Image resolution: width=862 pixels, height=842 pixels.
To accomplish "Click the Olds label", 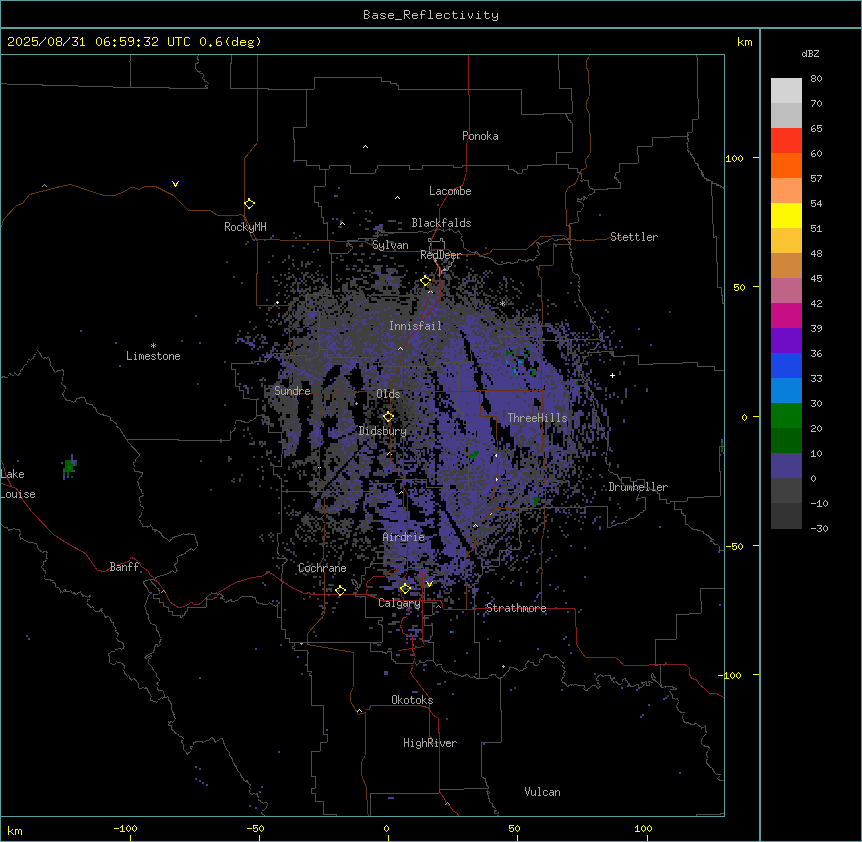I will point(388,394).
